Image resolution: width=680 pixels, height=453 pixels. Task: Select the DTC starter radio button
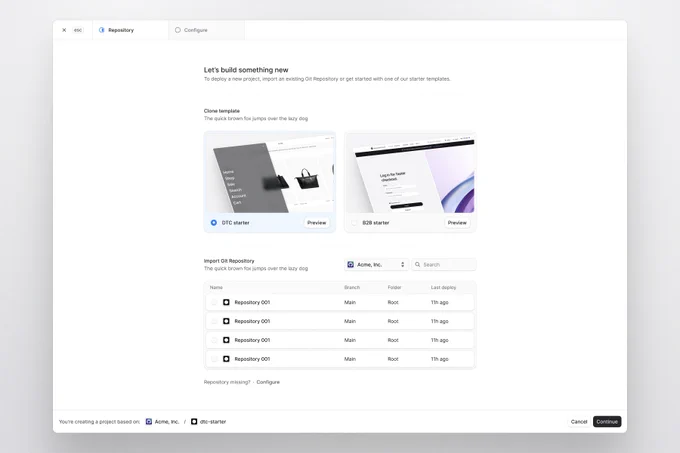(214, 223)
